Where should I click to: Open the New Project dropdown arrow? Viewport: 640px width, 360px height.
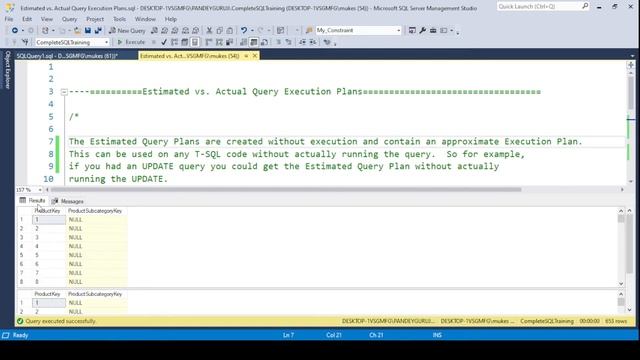[x=53, y=31]
